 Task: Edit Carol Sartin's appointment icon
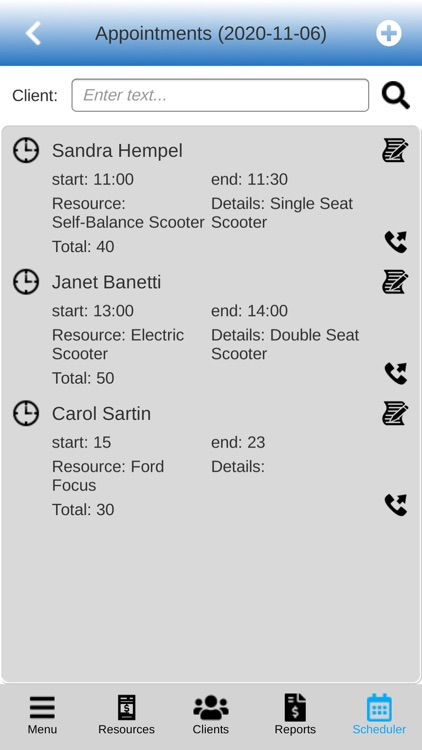395,413
